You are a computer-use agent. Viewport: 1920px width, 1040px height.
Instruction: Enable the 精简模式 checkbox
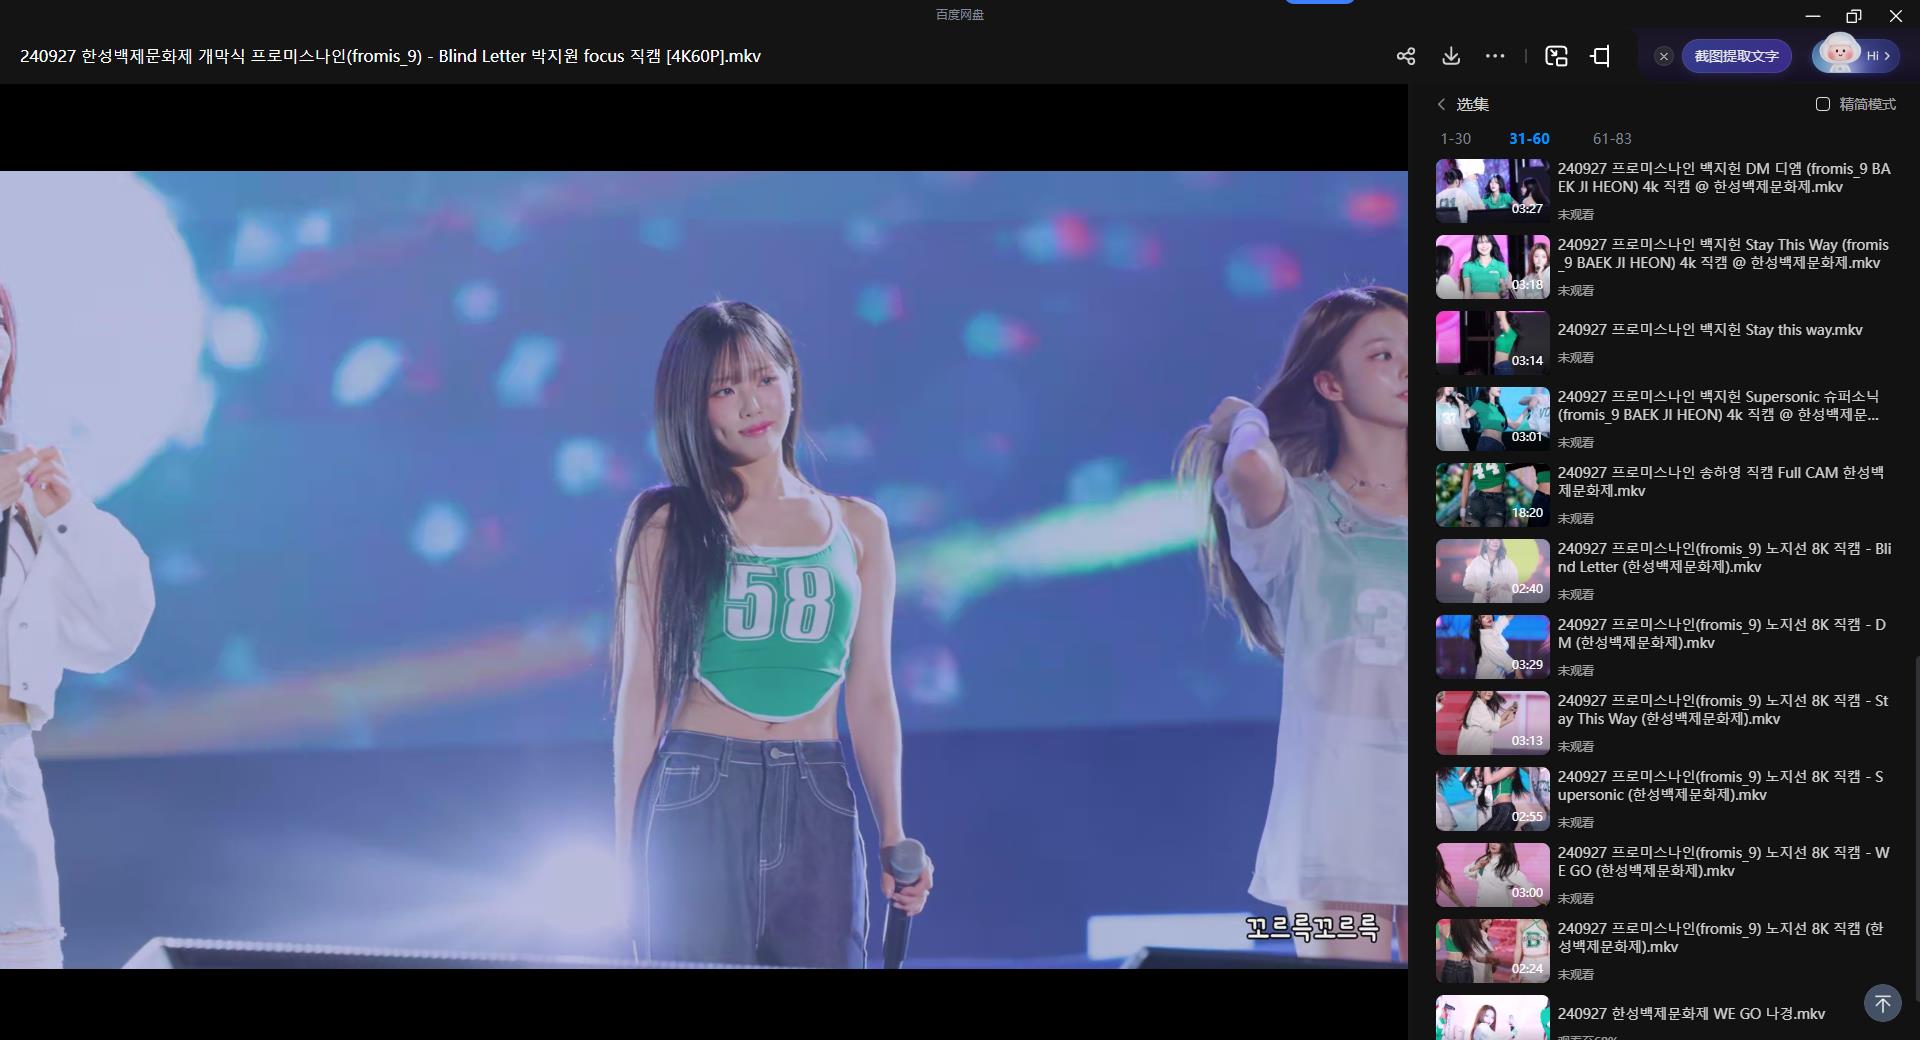point(1823,104)
